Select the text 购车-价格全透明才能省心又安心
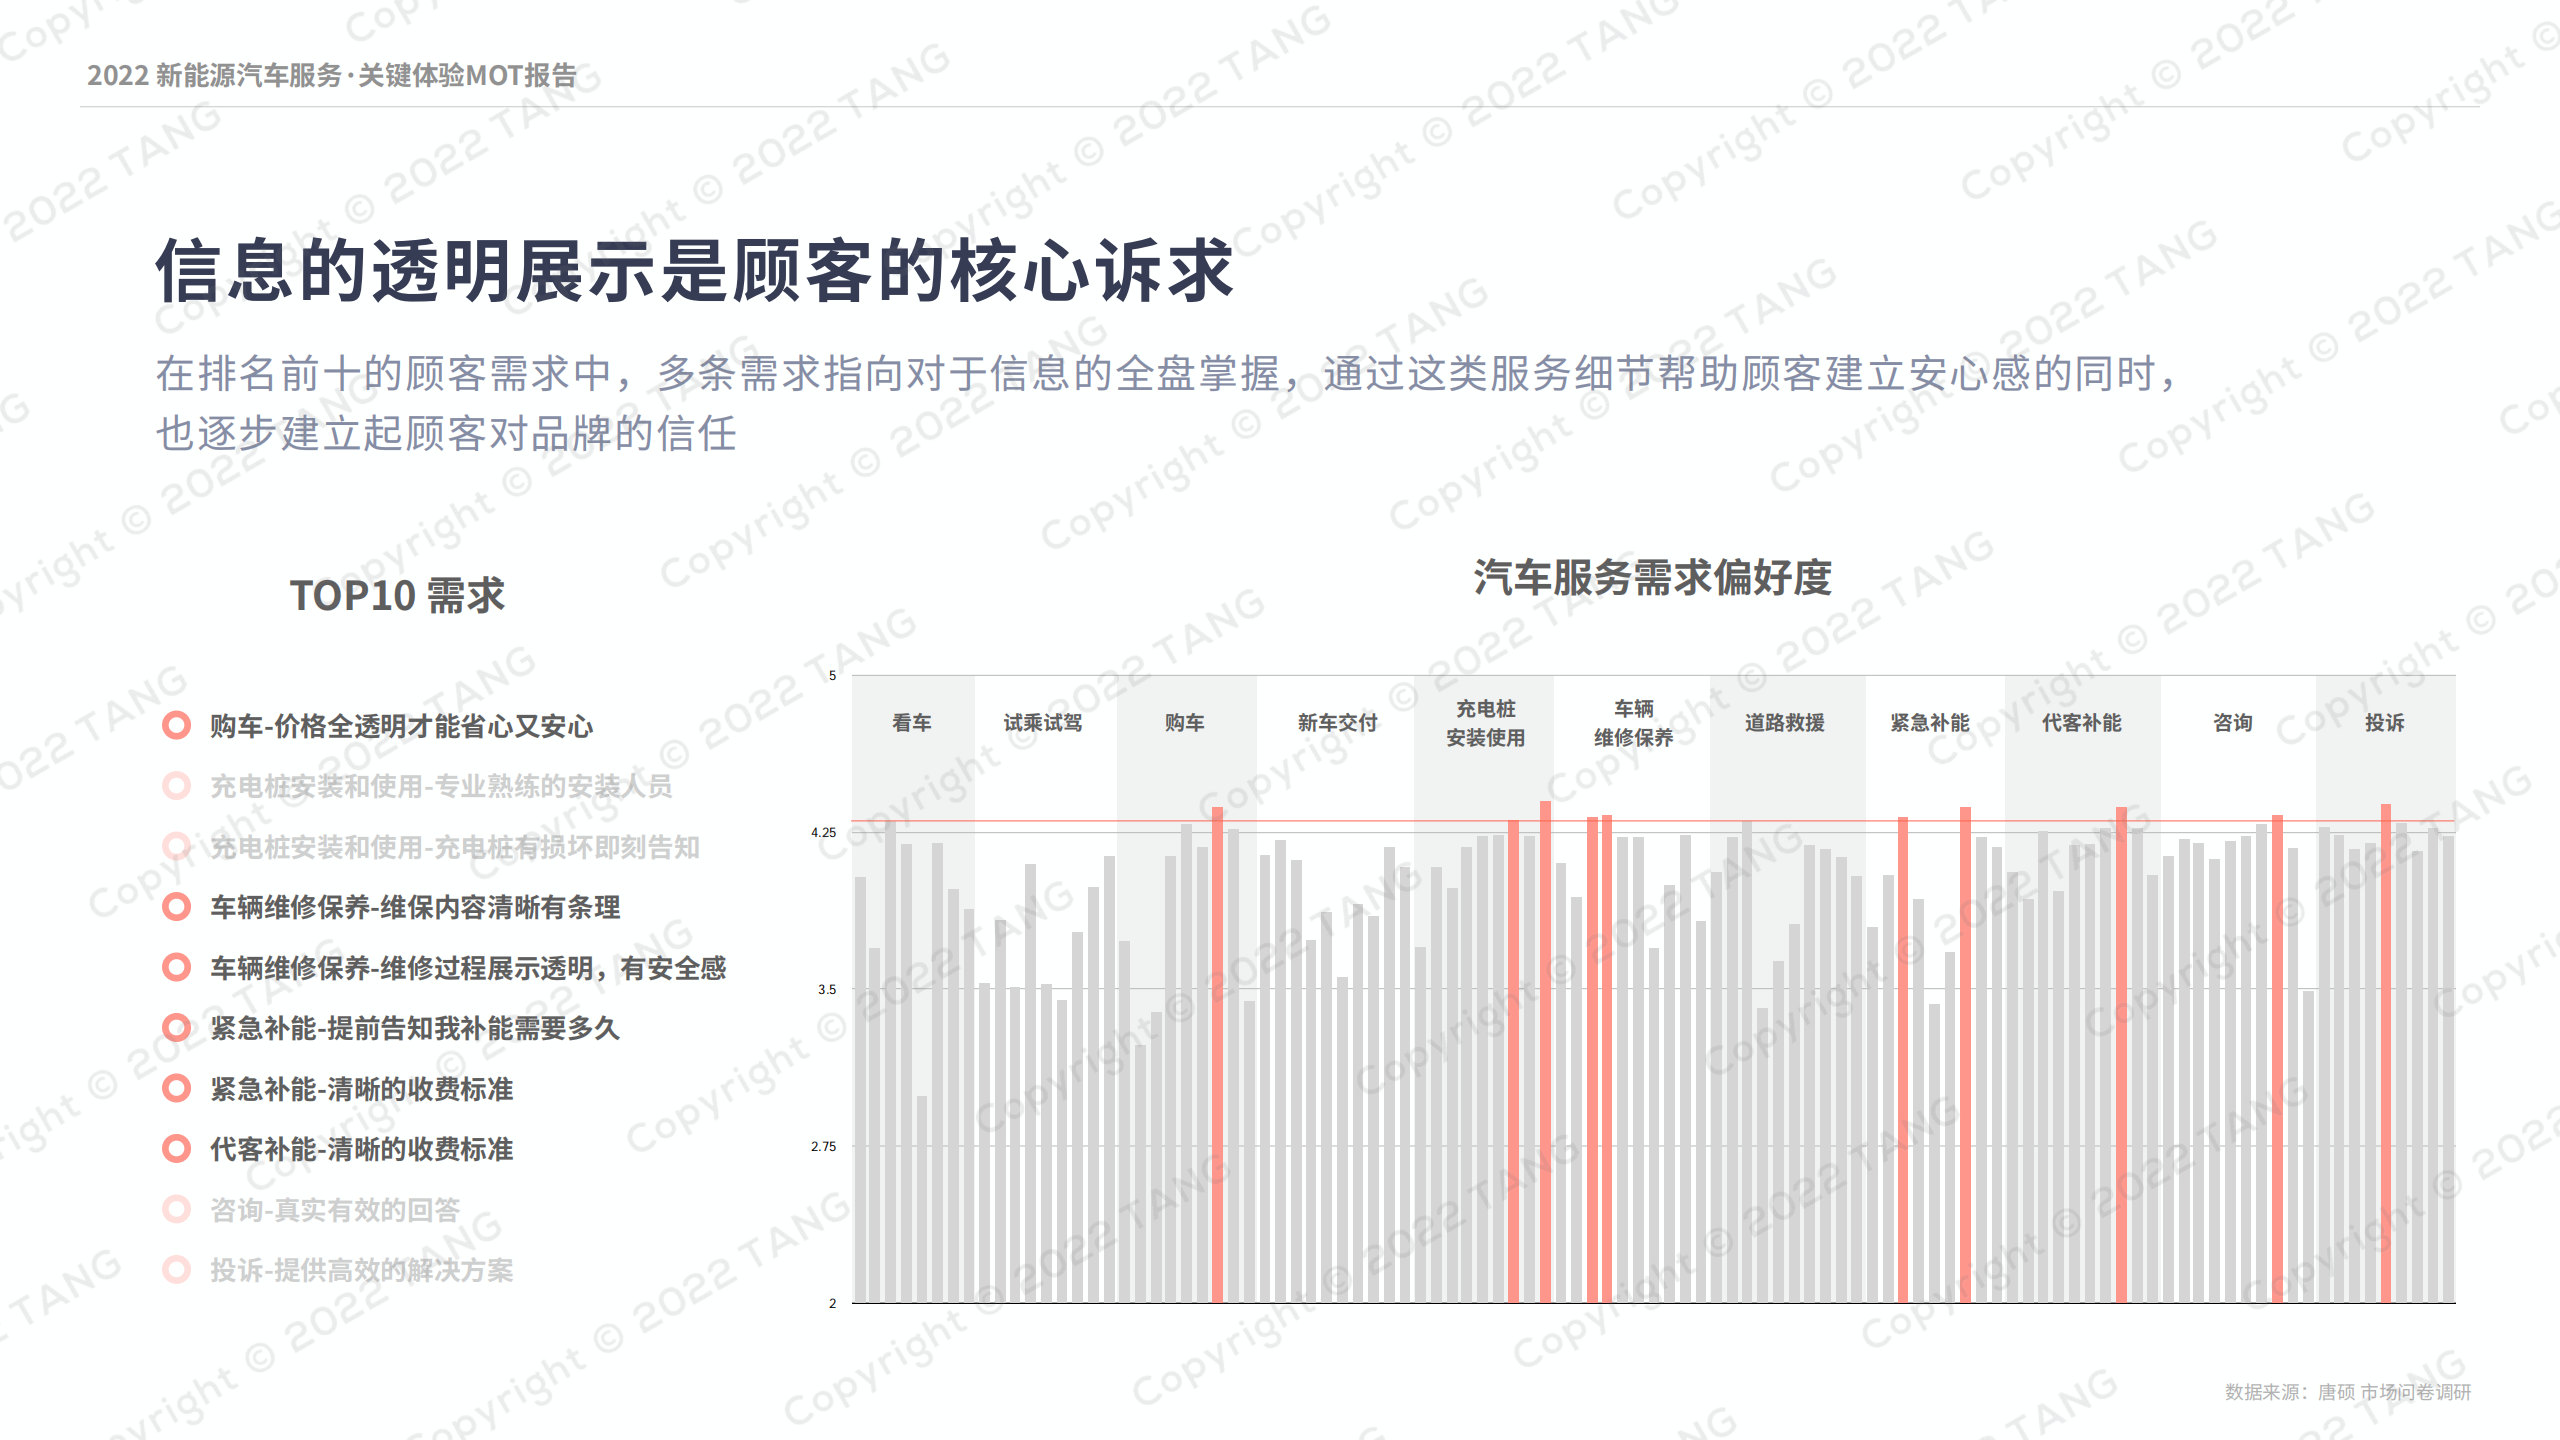 tap(401, 726)
